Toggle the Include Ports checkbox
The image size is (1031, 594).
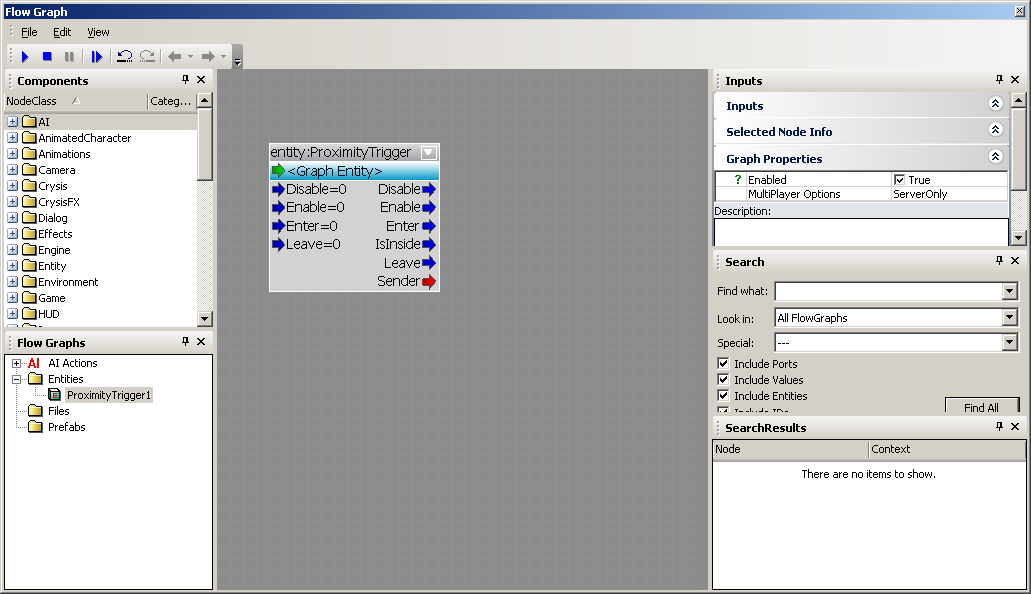pyautogui.click(x=723, y=363)
